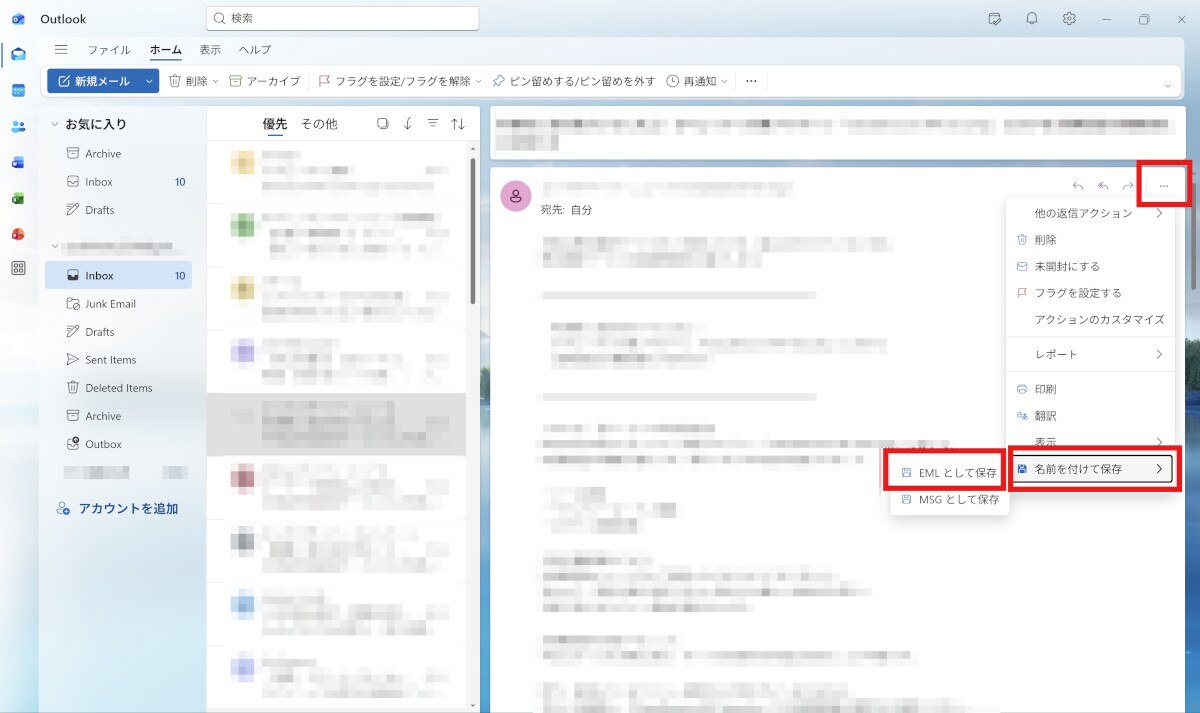Click the reply arrow icon on message
The height and width of the screenshot is (713, 1200).
[x=1078, y=186]
